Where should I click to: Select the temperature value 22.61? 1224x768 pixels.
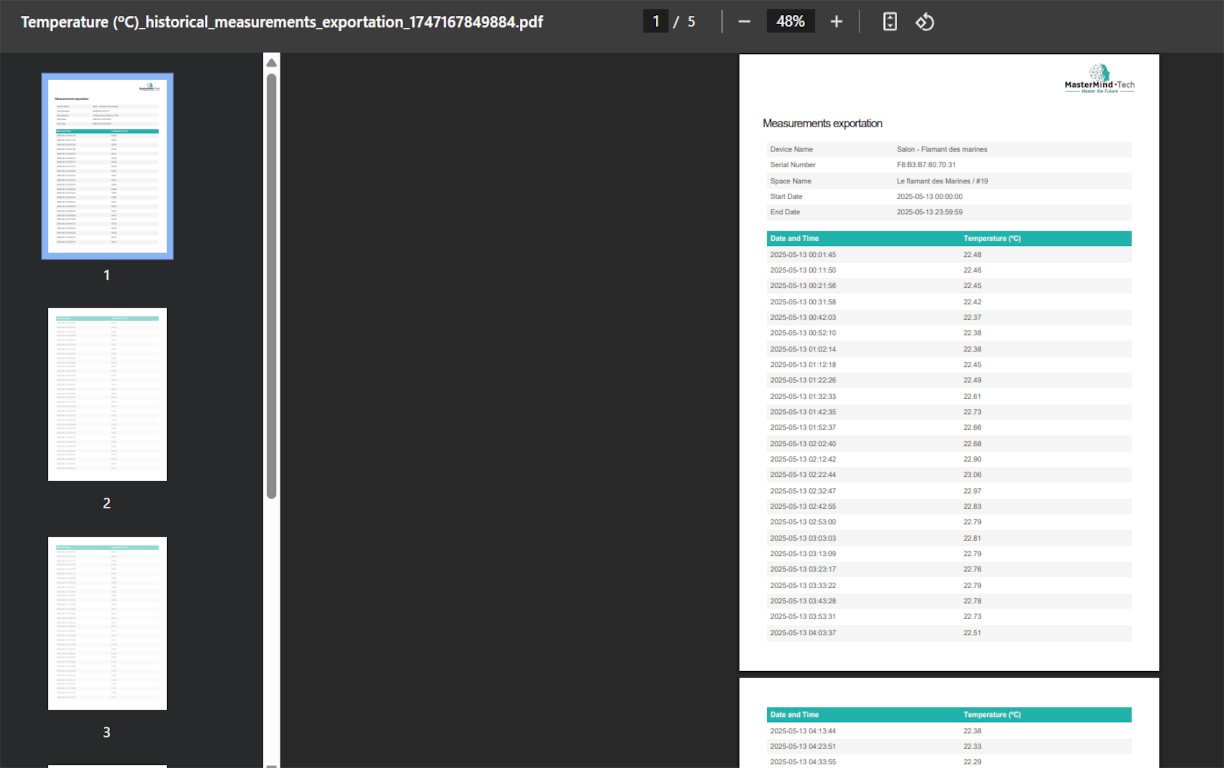(972, 396)
